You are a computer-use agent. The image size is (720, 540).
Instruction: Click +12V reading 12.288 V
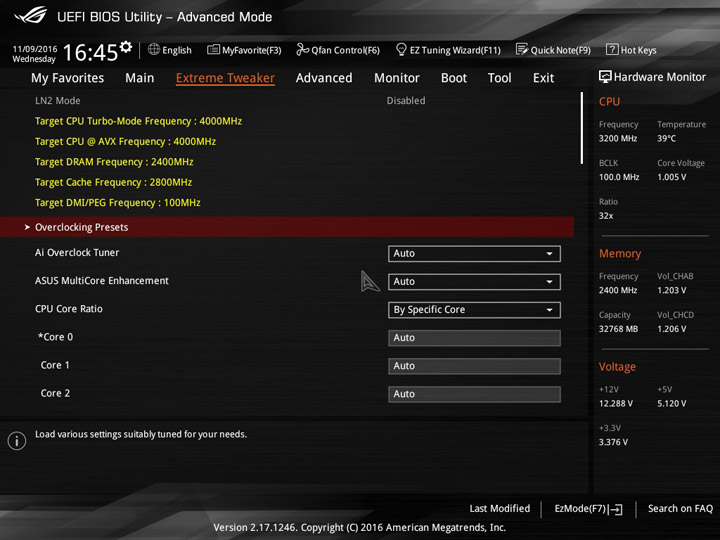[616, 404]
